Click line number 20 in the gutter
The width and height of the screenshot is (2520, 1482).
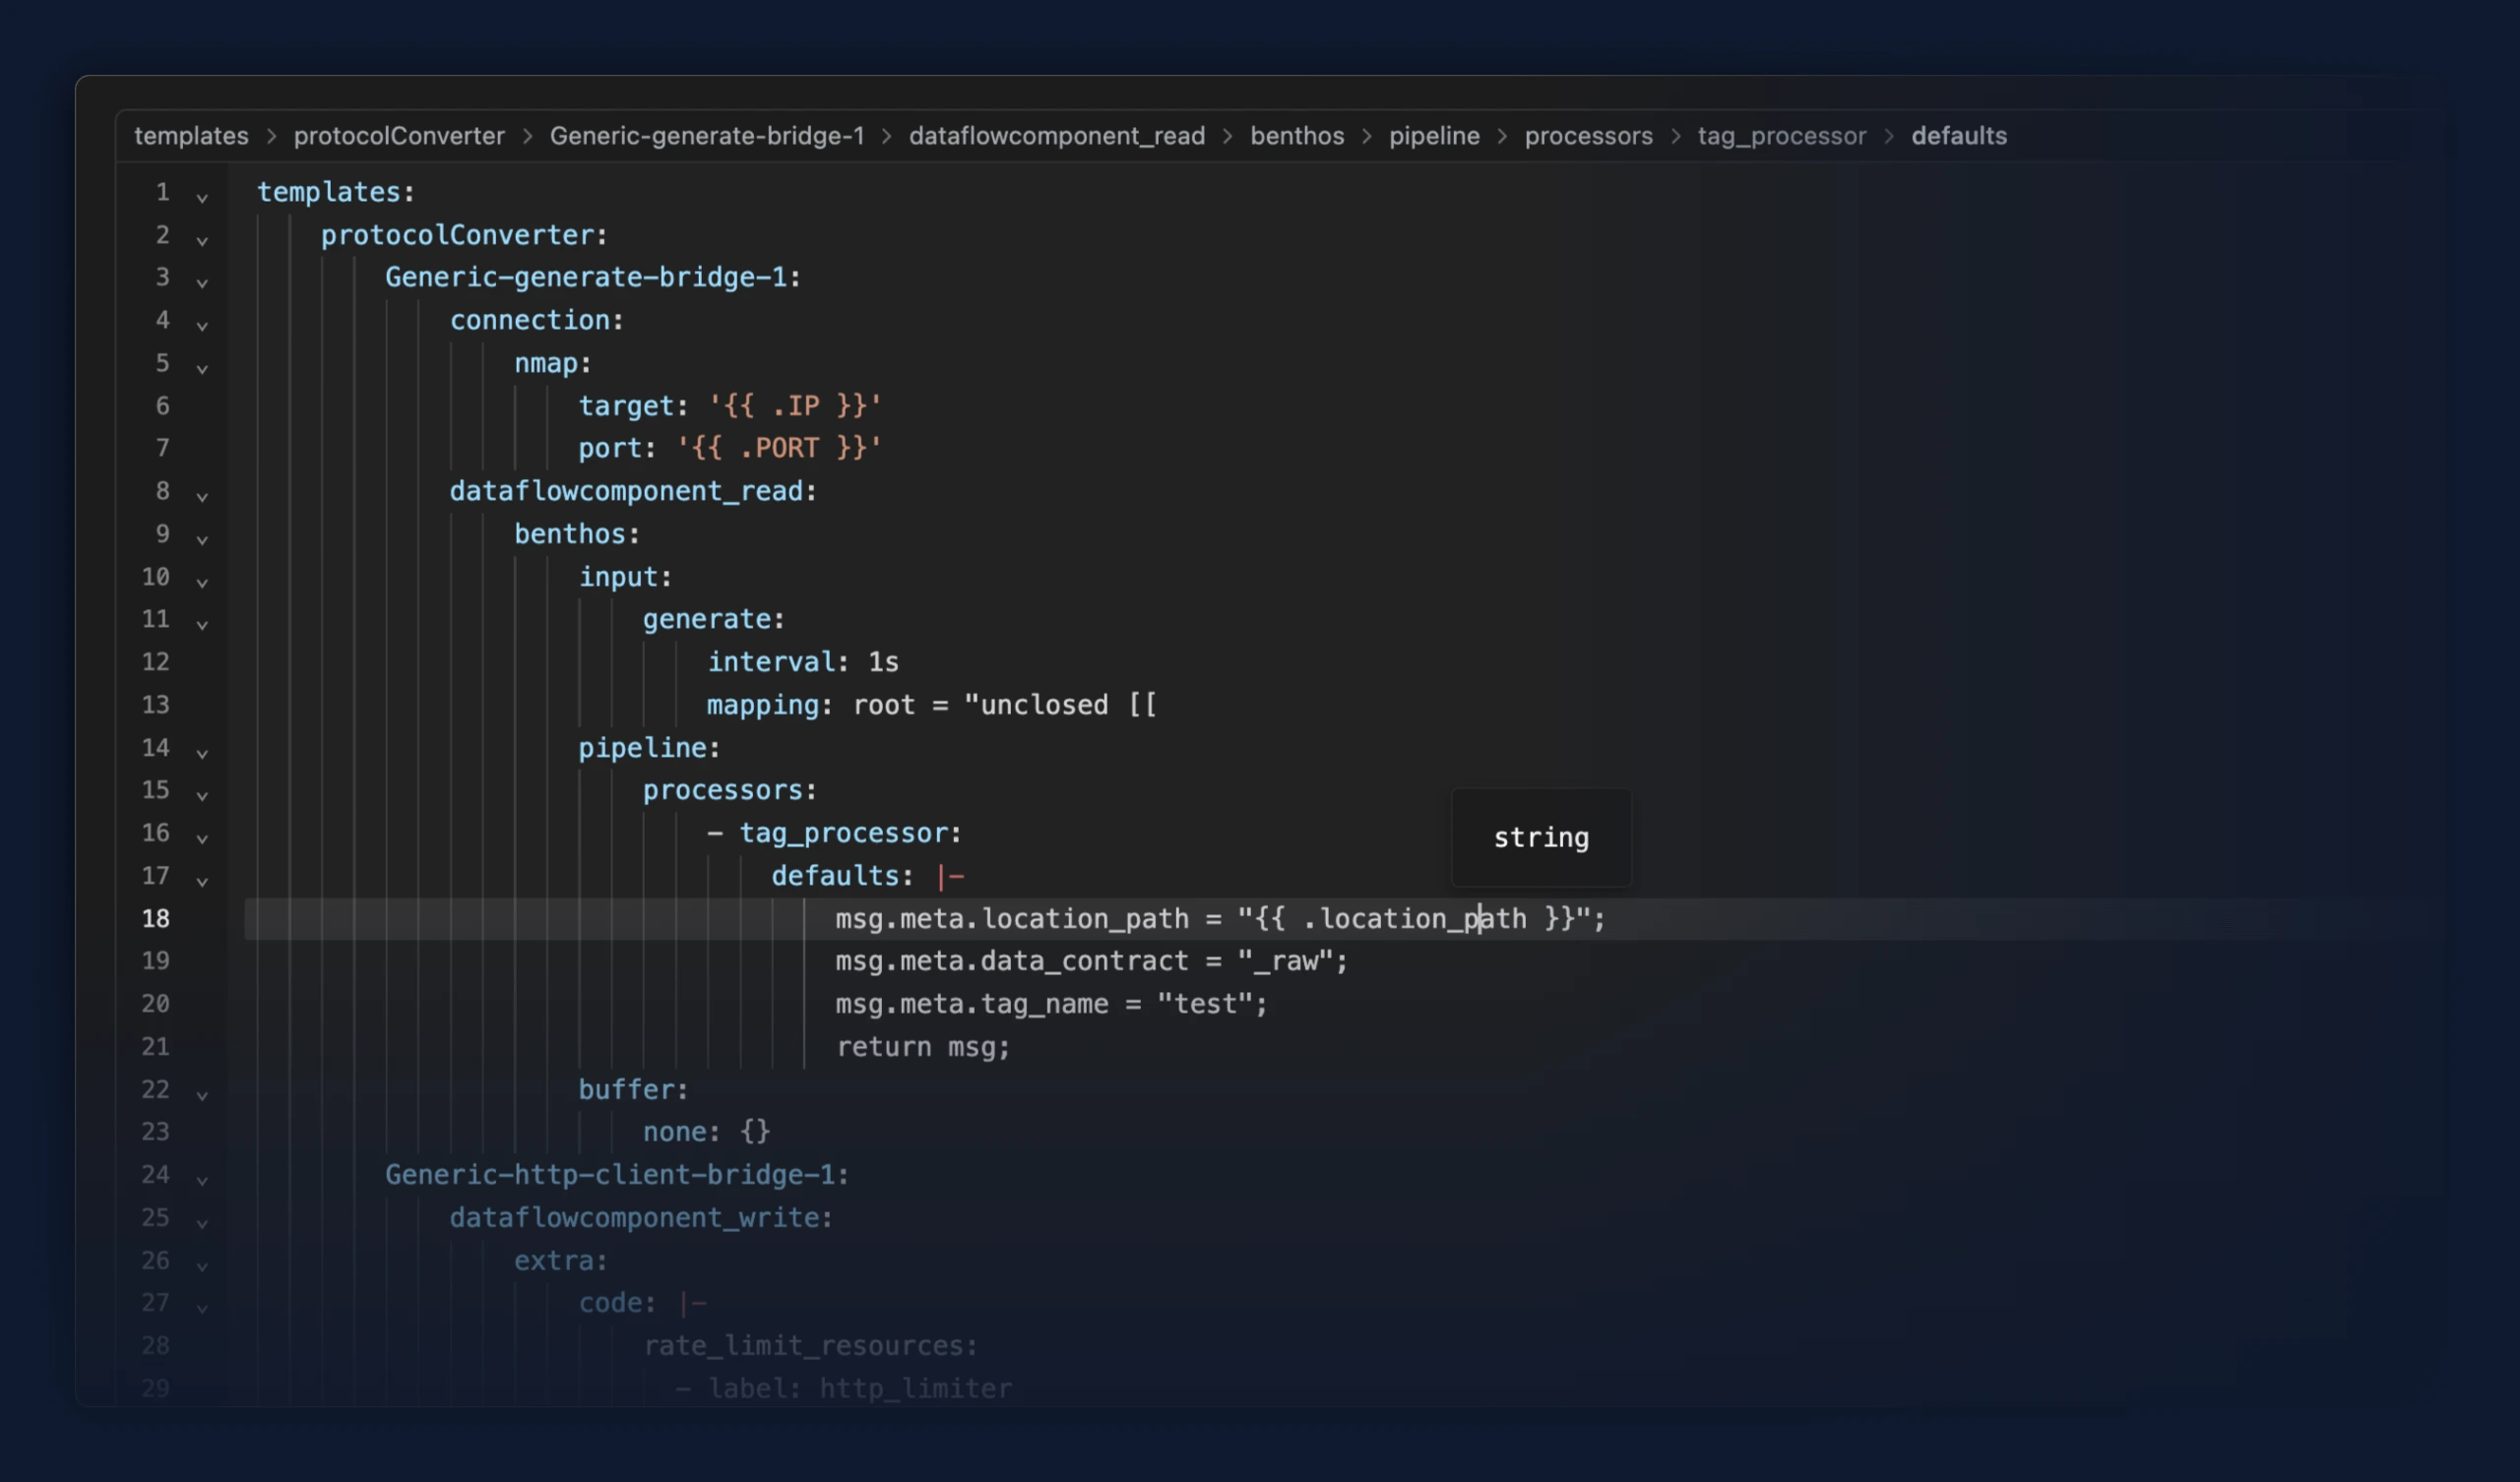(x=155, y=1004)
